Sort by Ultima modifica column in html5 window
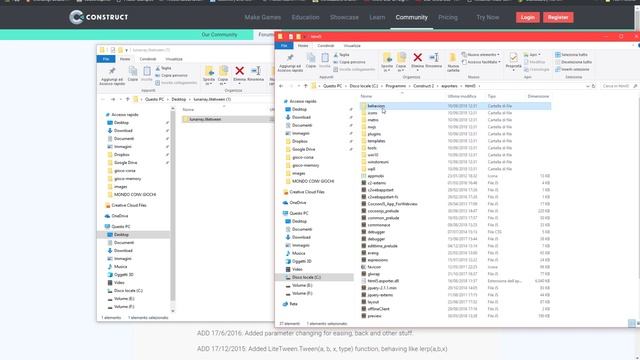This screenshot has height=360, width=640. [x=462, y=96]
